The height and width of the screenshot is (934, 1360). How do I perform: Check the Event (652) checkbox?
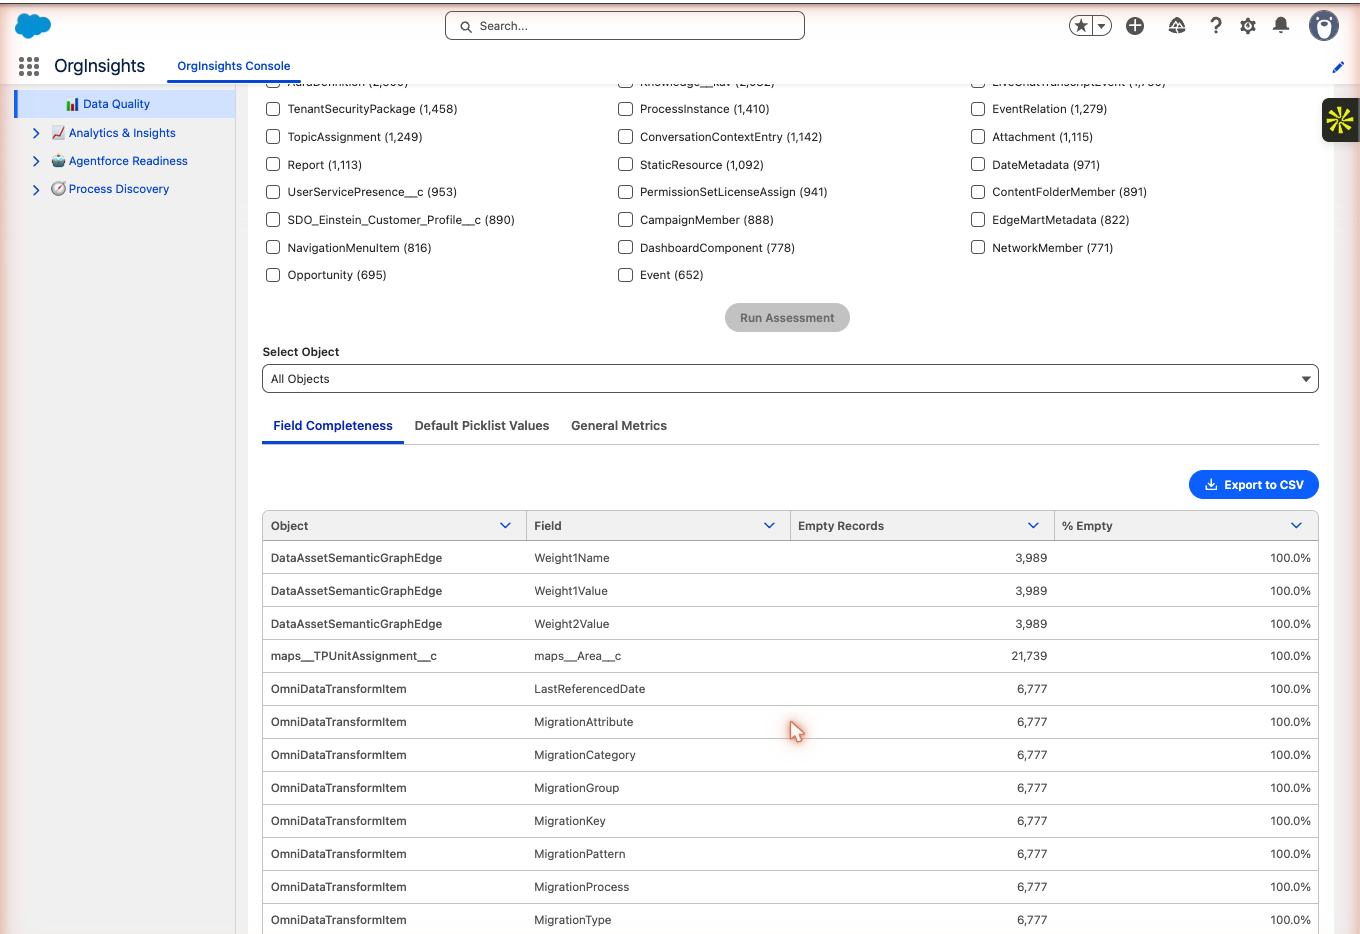[625, 275]
